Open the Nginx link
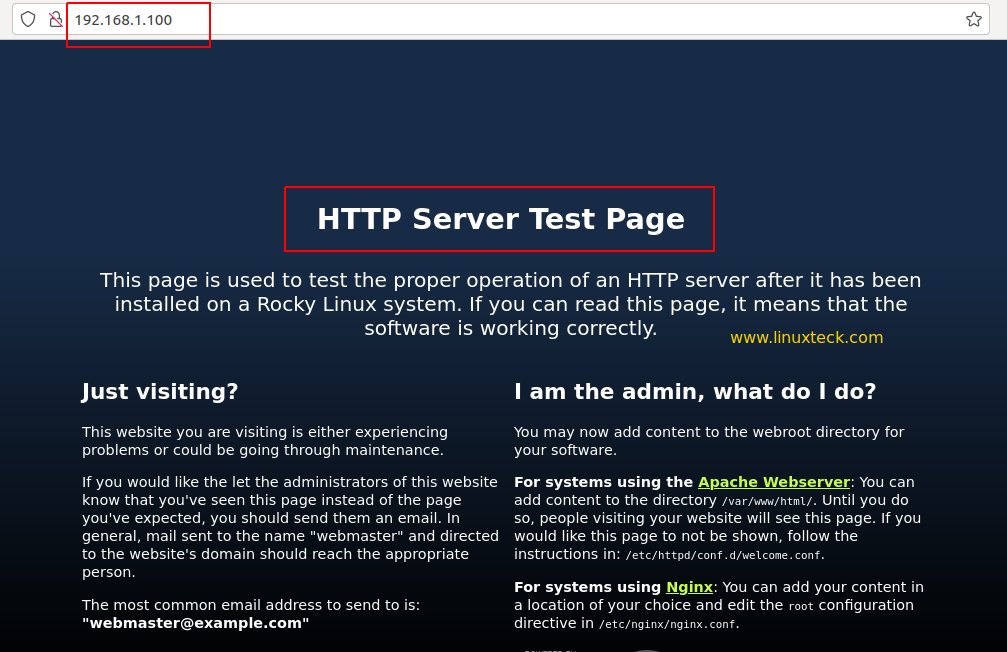1007x652 pixels. [x=689, y=587]
